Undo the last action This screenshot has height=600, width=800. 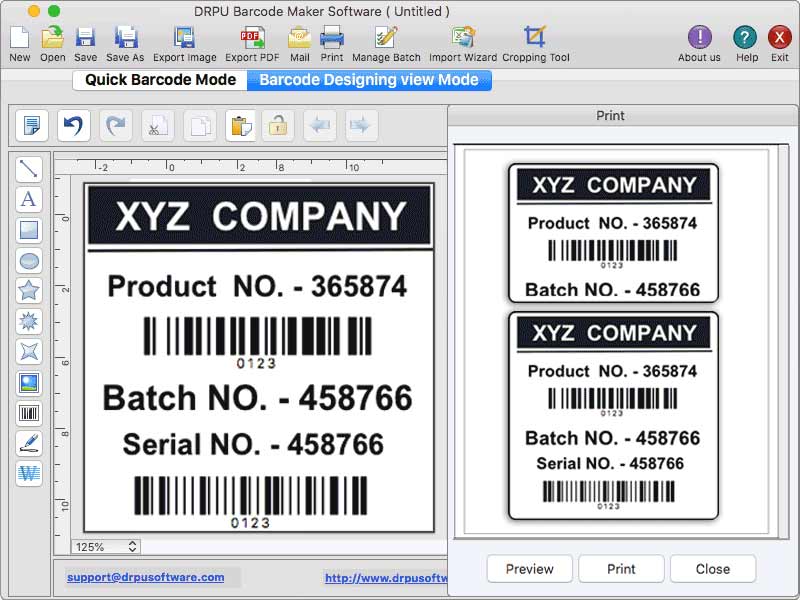coord(73,126)
